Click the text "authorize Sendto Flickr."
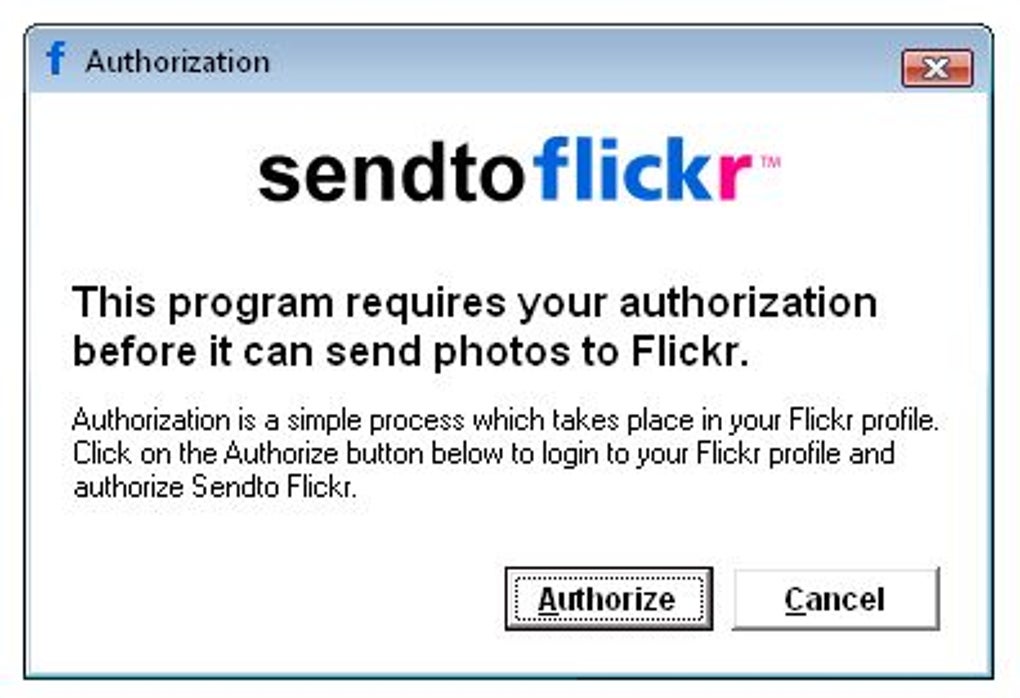1020x698 pixels. [214, 488]
